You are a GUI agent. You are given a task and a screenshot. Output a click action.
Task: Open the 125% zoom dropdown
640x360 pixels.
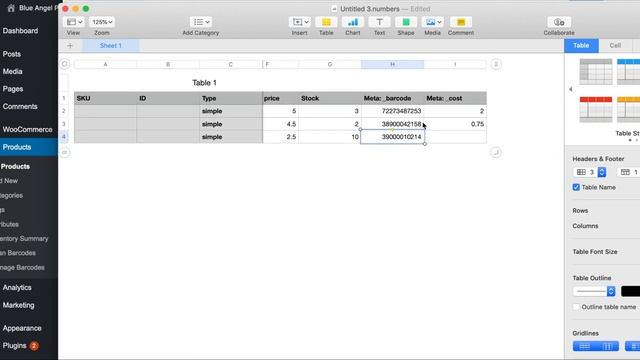click(102, 22)
